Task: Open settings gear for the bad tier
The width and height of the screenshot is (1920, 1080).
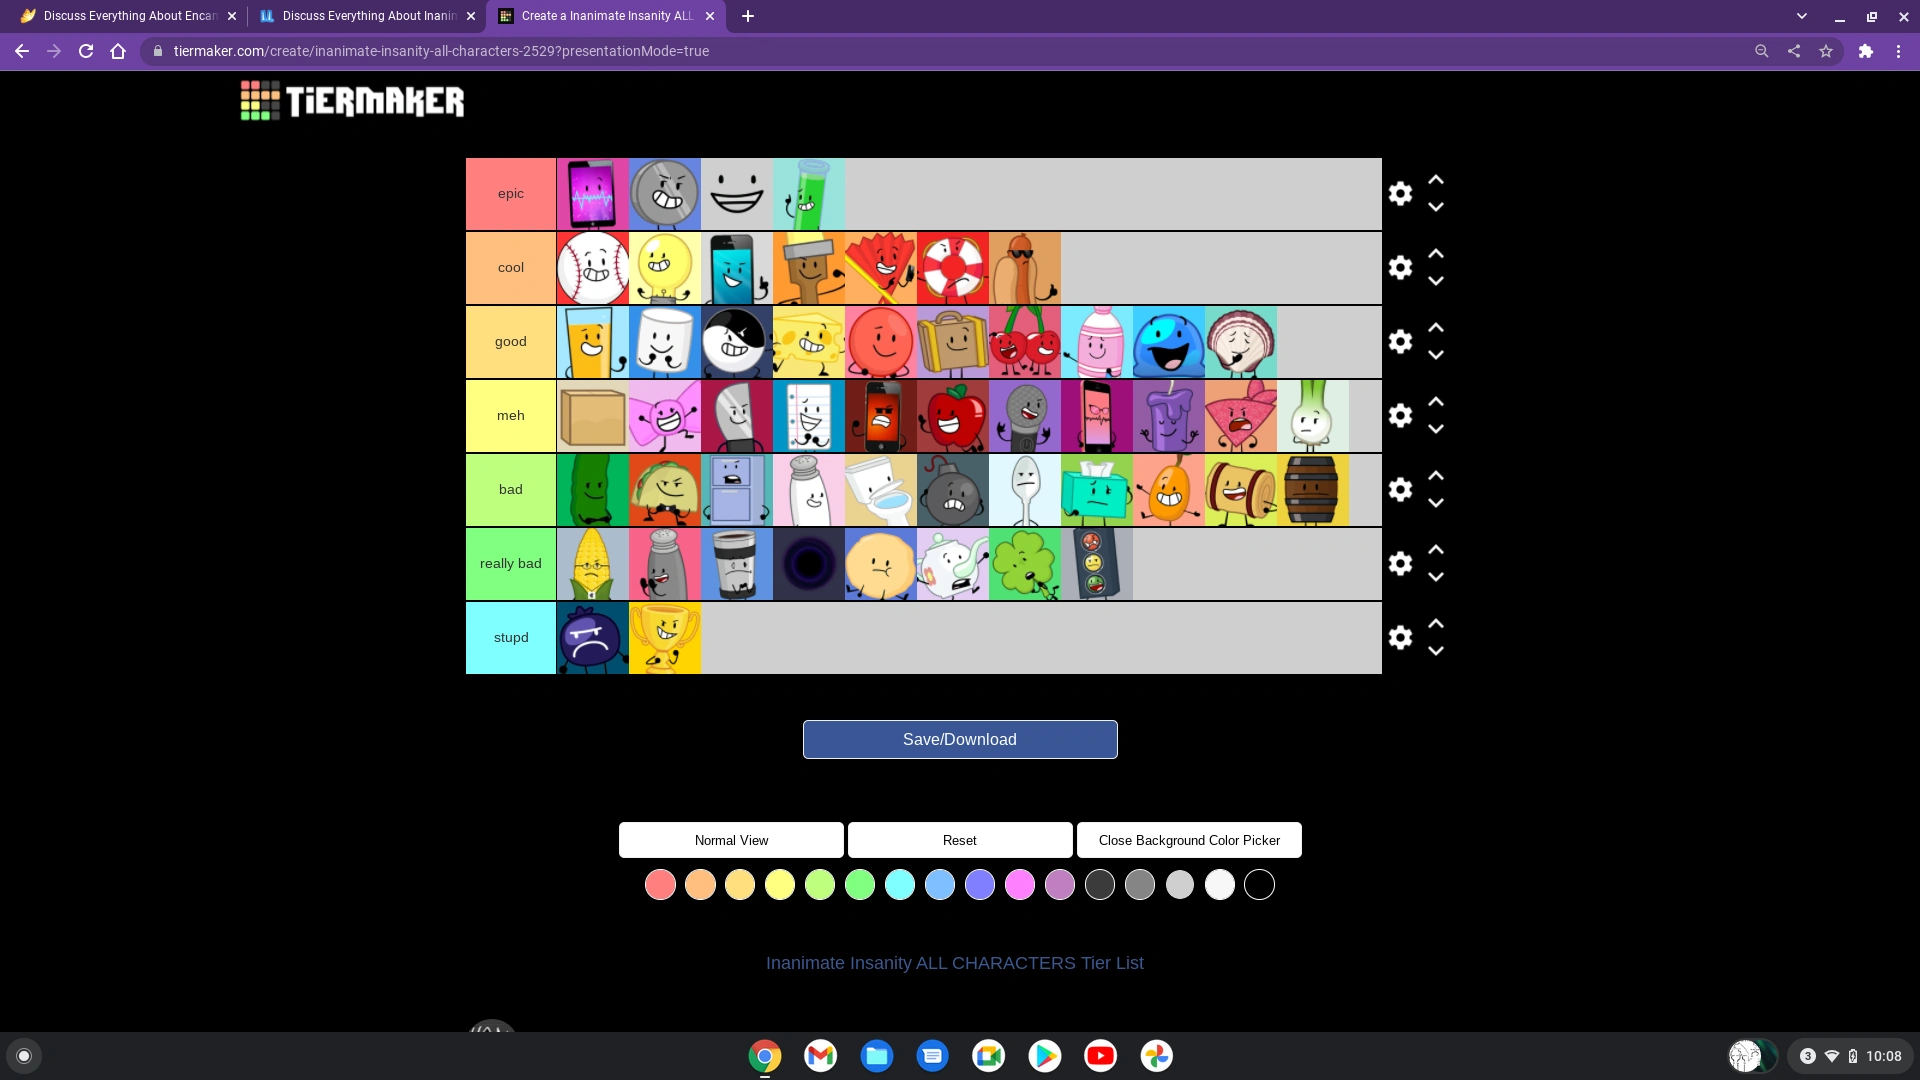Action: pos(1400,489)
